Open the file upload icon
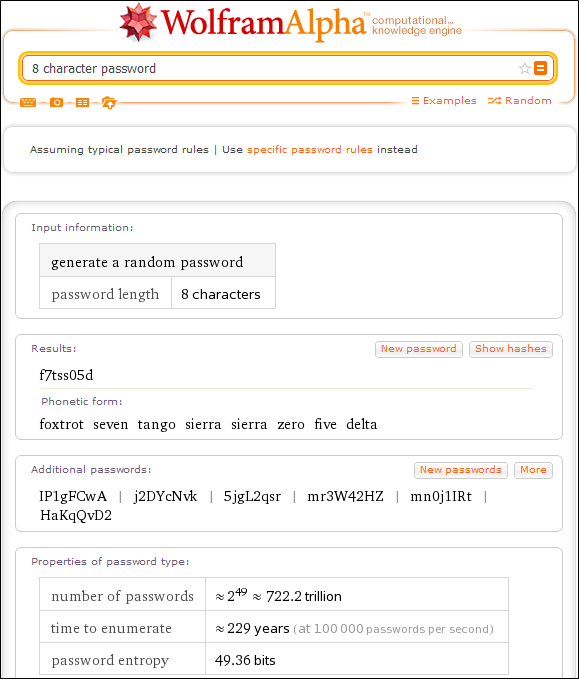The width and height of the screenshot is (579, 679). tap(109, 103)
